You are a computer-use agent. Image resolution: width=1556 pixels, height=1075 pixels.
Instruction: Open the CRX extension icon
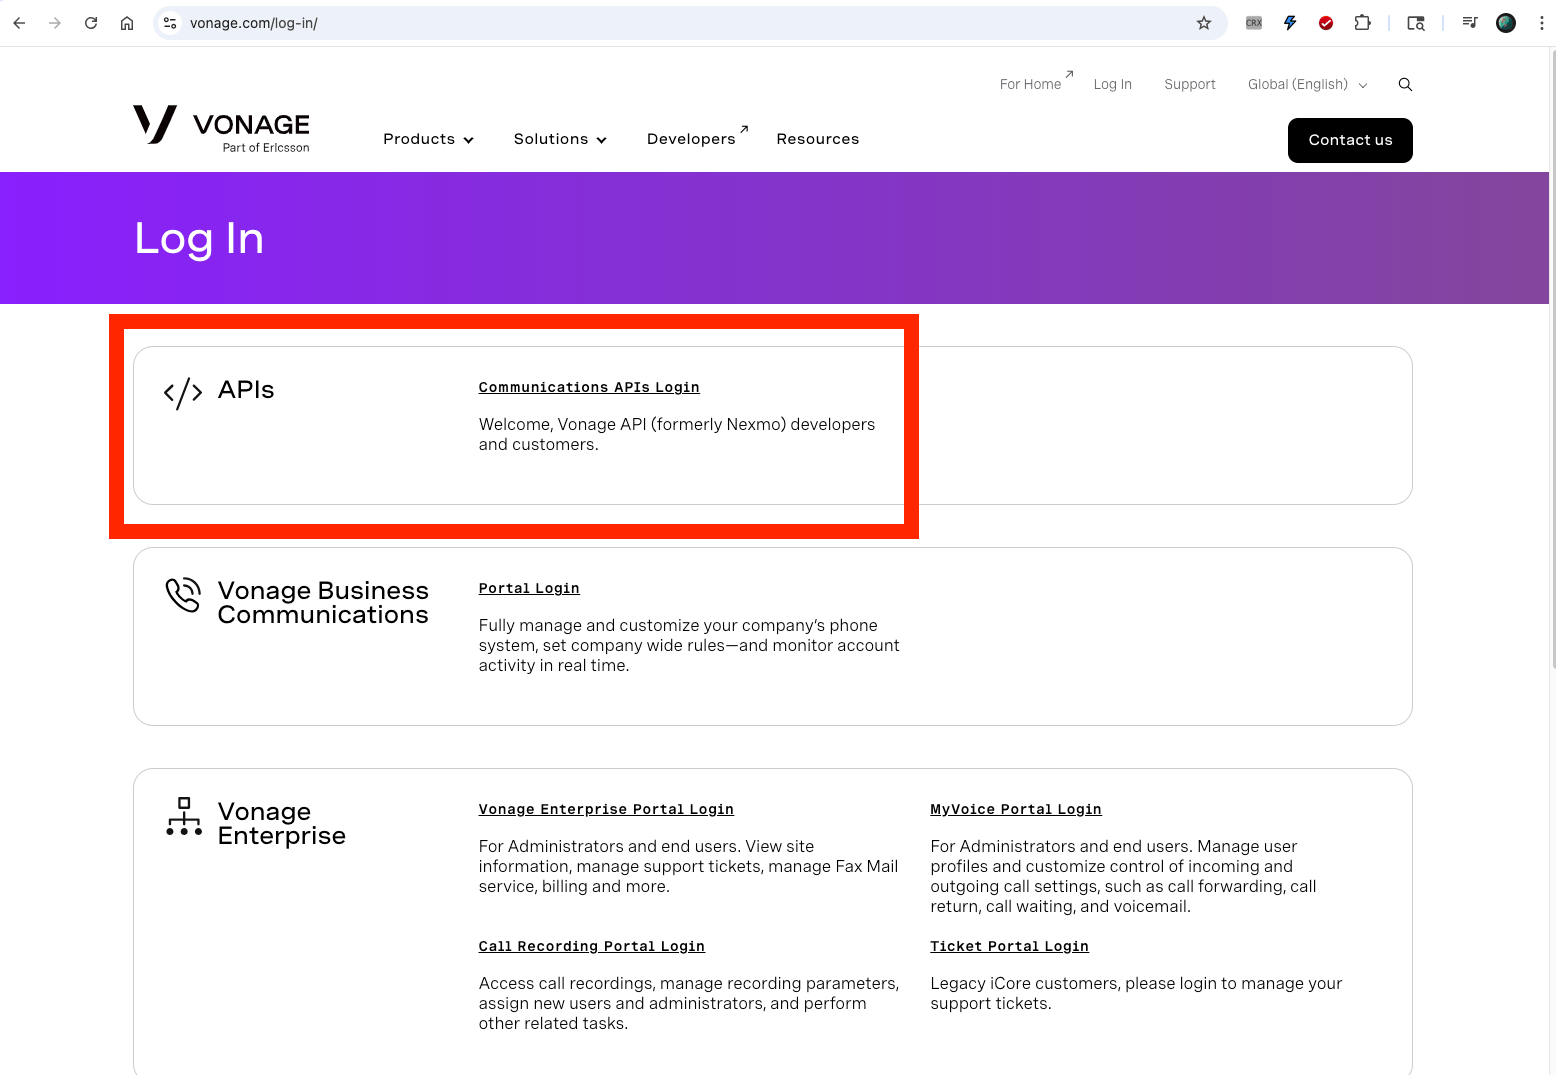pos(1254,23)
